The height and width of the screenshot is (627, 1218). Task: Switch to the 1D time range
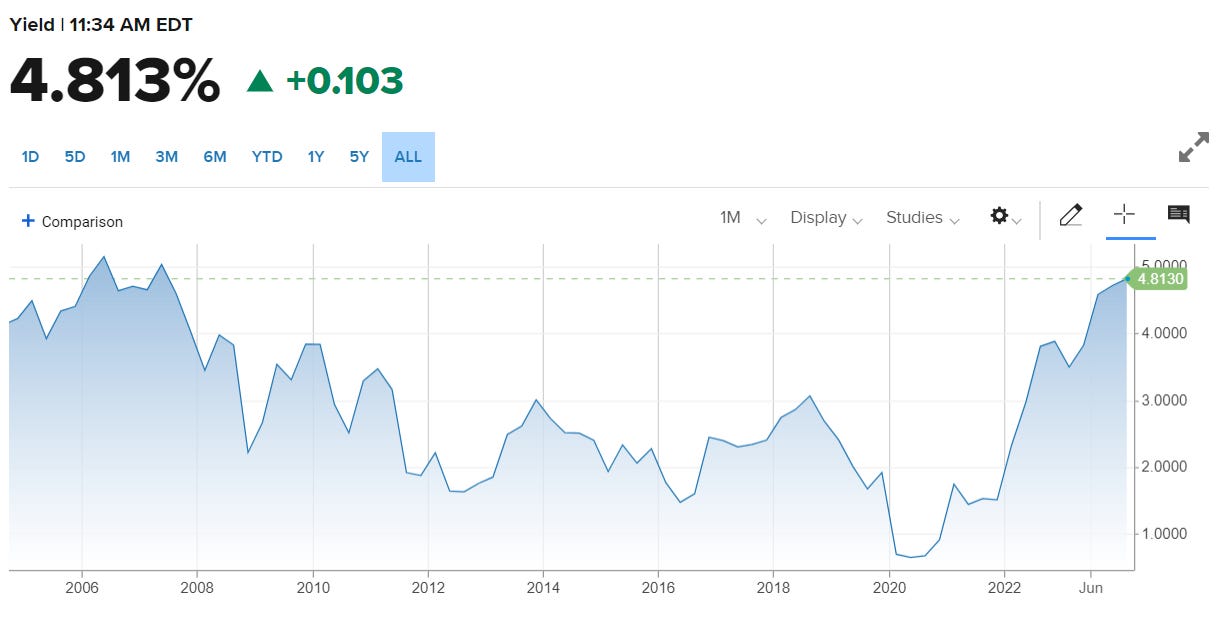click(x=30, y=157)
